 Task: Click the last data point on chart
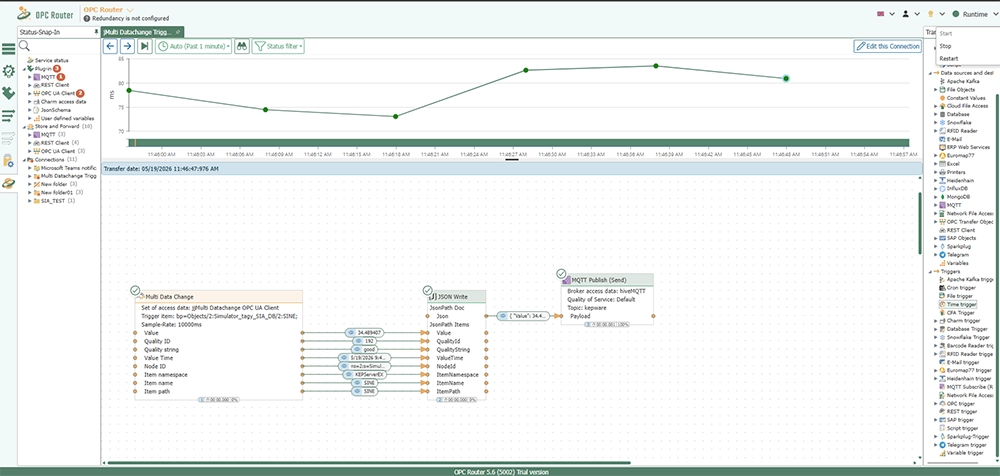[786, 78]
